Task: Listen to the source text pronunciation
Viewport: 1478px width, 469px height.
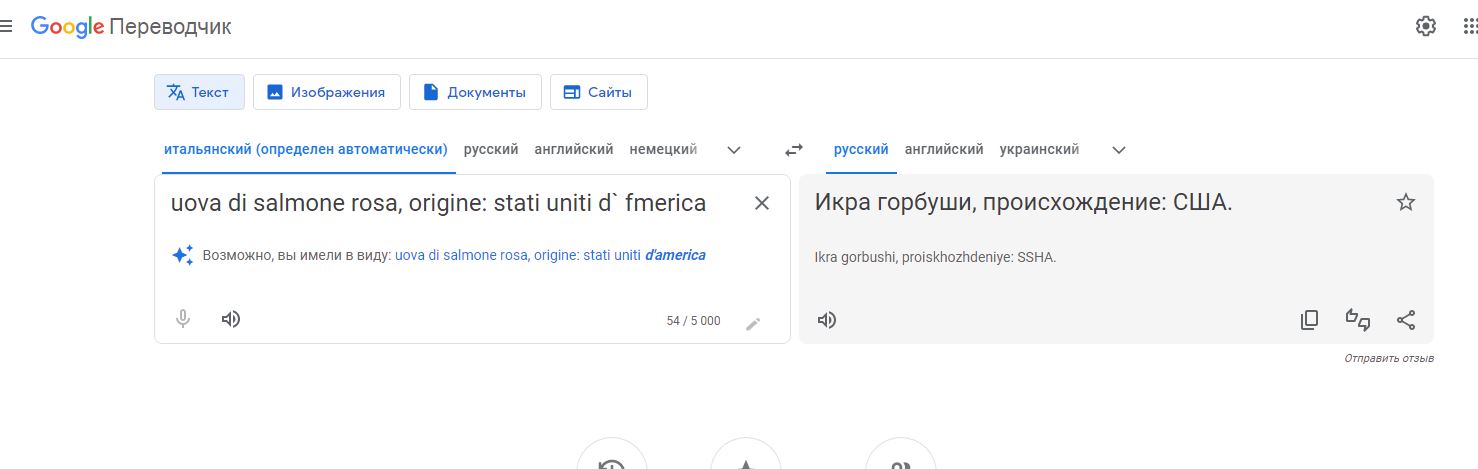Action: click(x=231, y=319)
